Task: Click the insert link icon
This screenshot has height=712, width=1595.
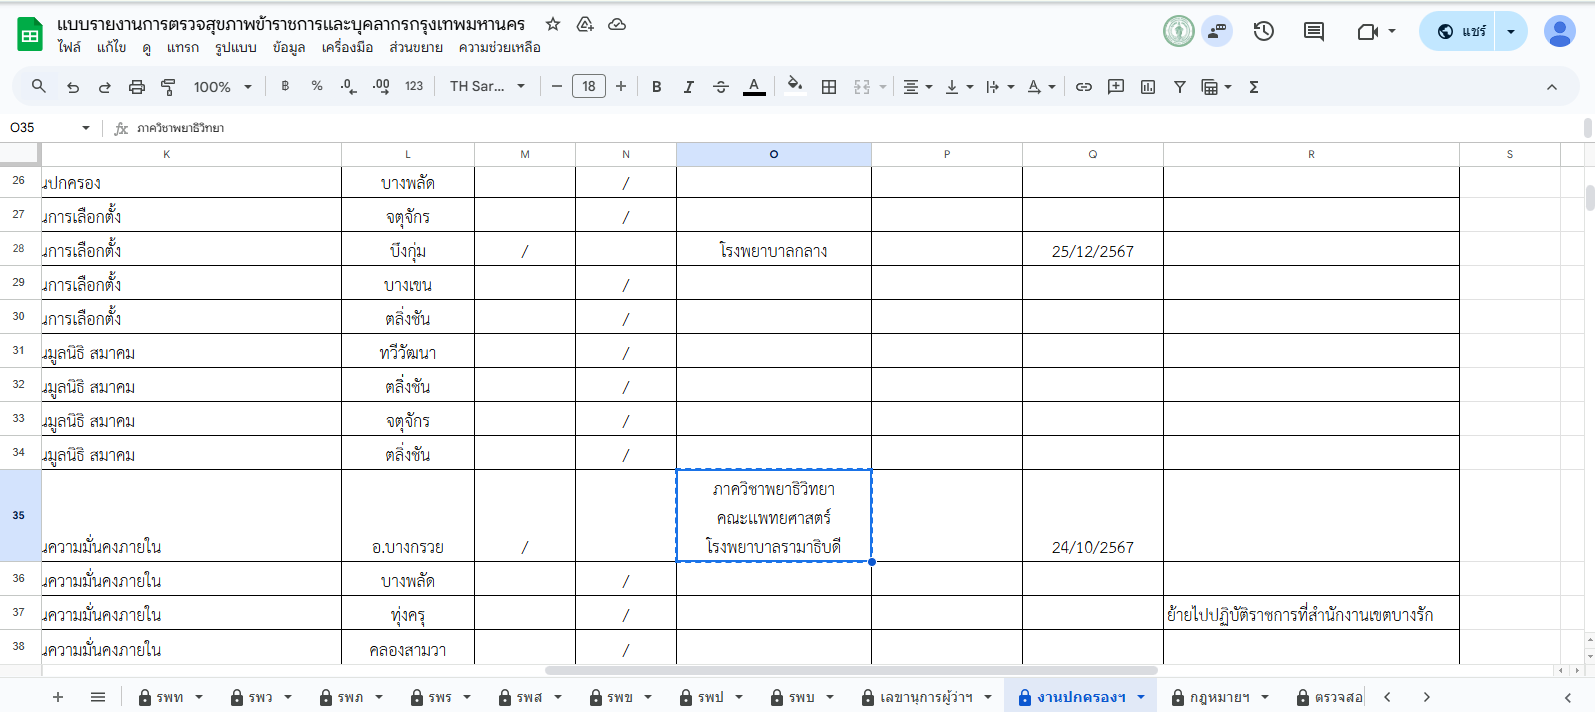Action: click(1083, 87)
